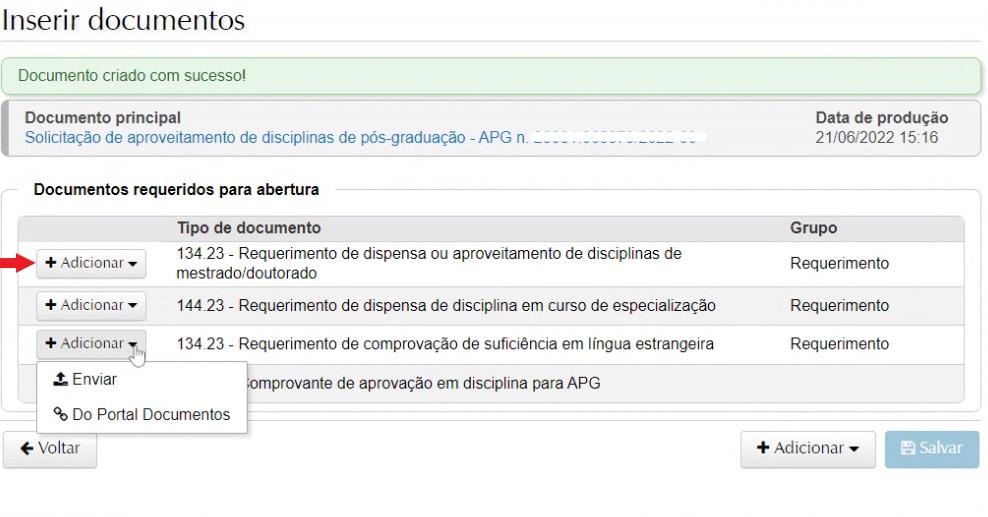Click the plus icon in the 144.23 row
Viewport: 988px width, 517px height.
51,304
